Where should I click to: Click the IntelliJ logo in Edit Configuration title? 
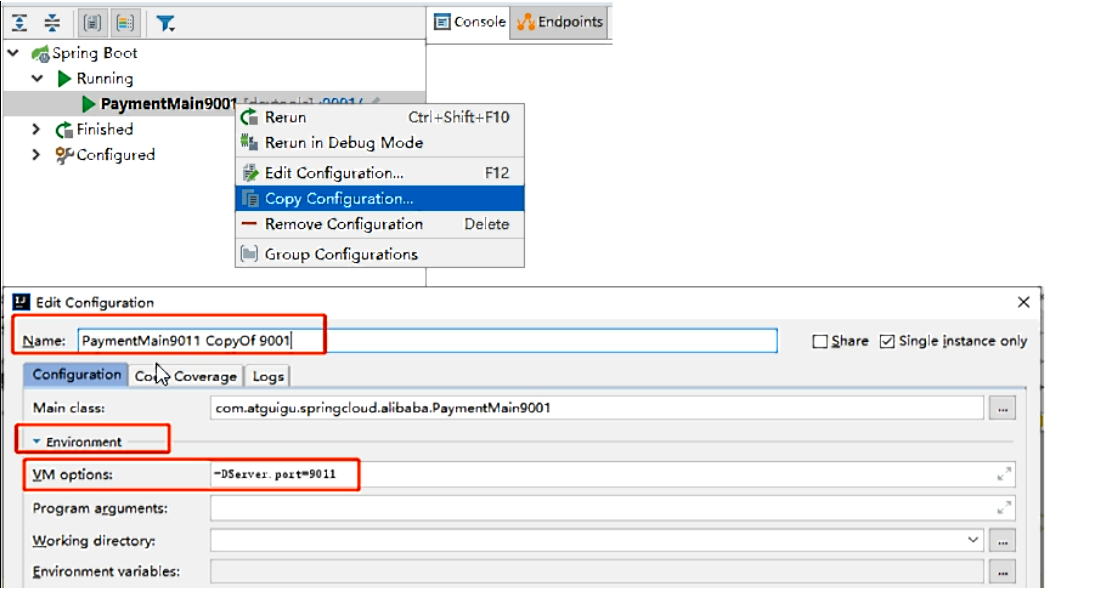tap(21, 303)
